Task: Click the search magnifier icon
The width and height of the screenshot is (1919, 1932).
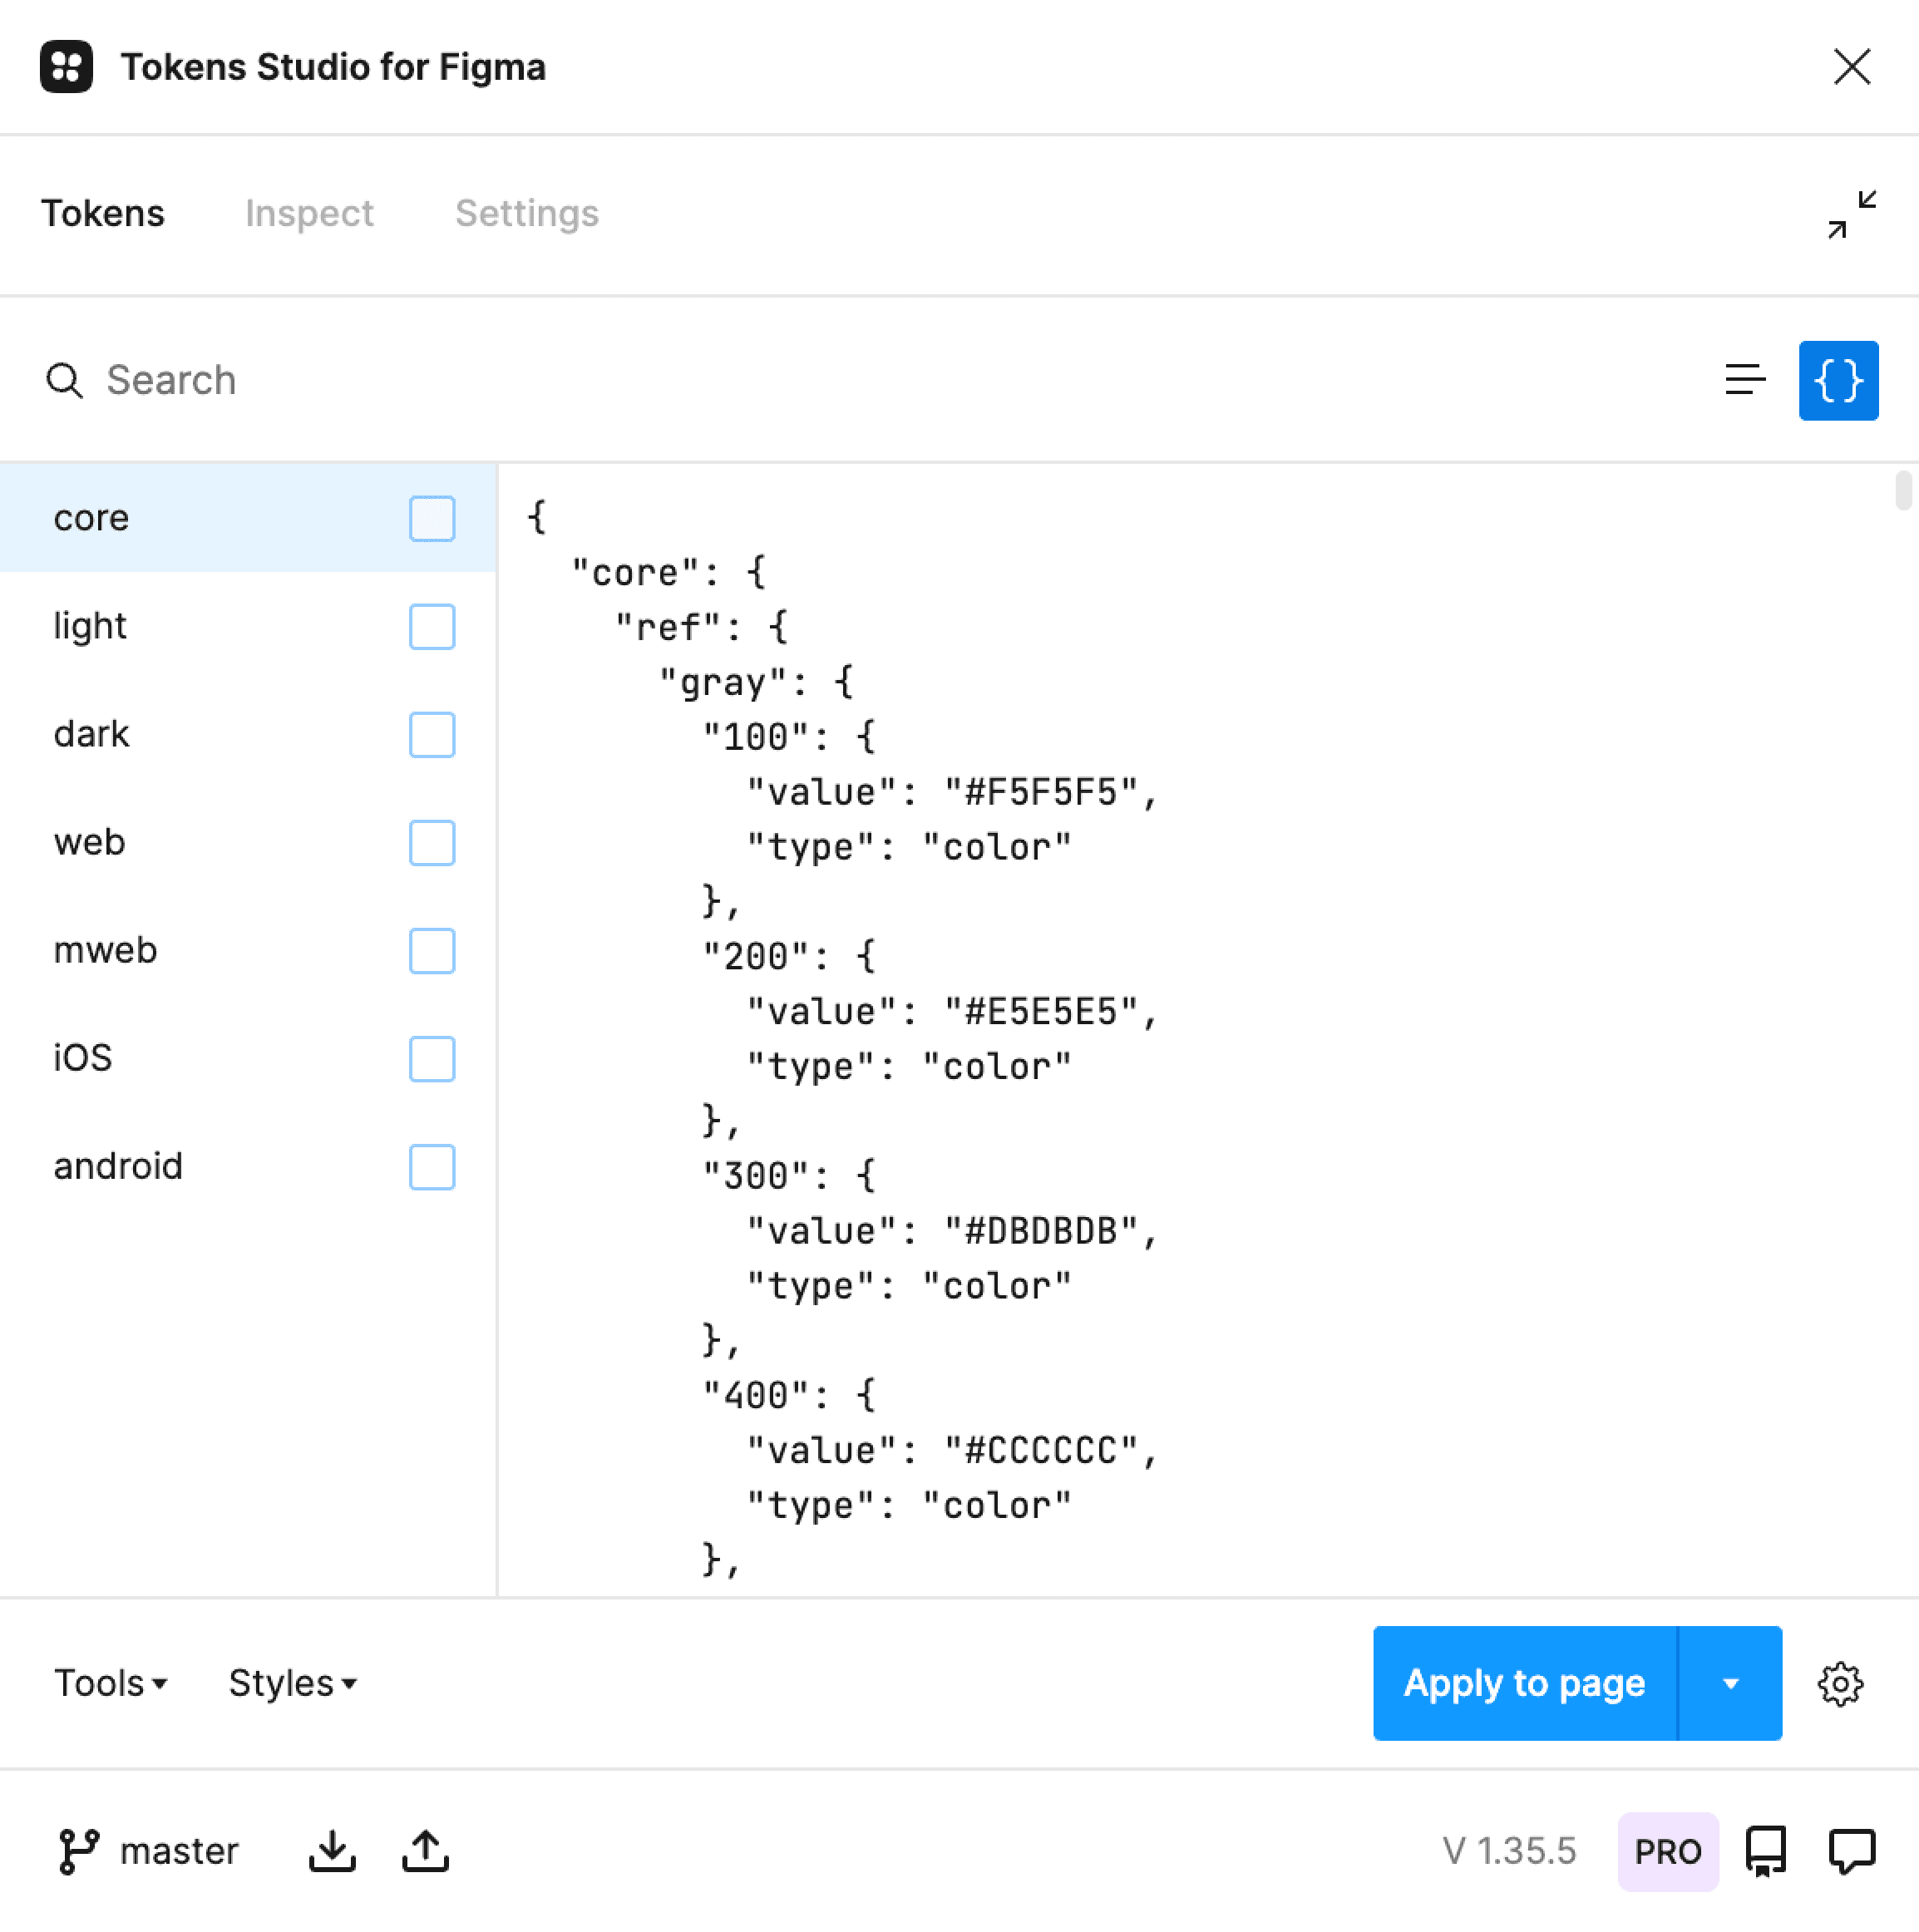Action: point(65,380)
